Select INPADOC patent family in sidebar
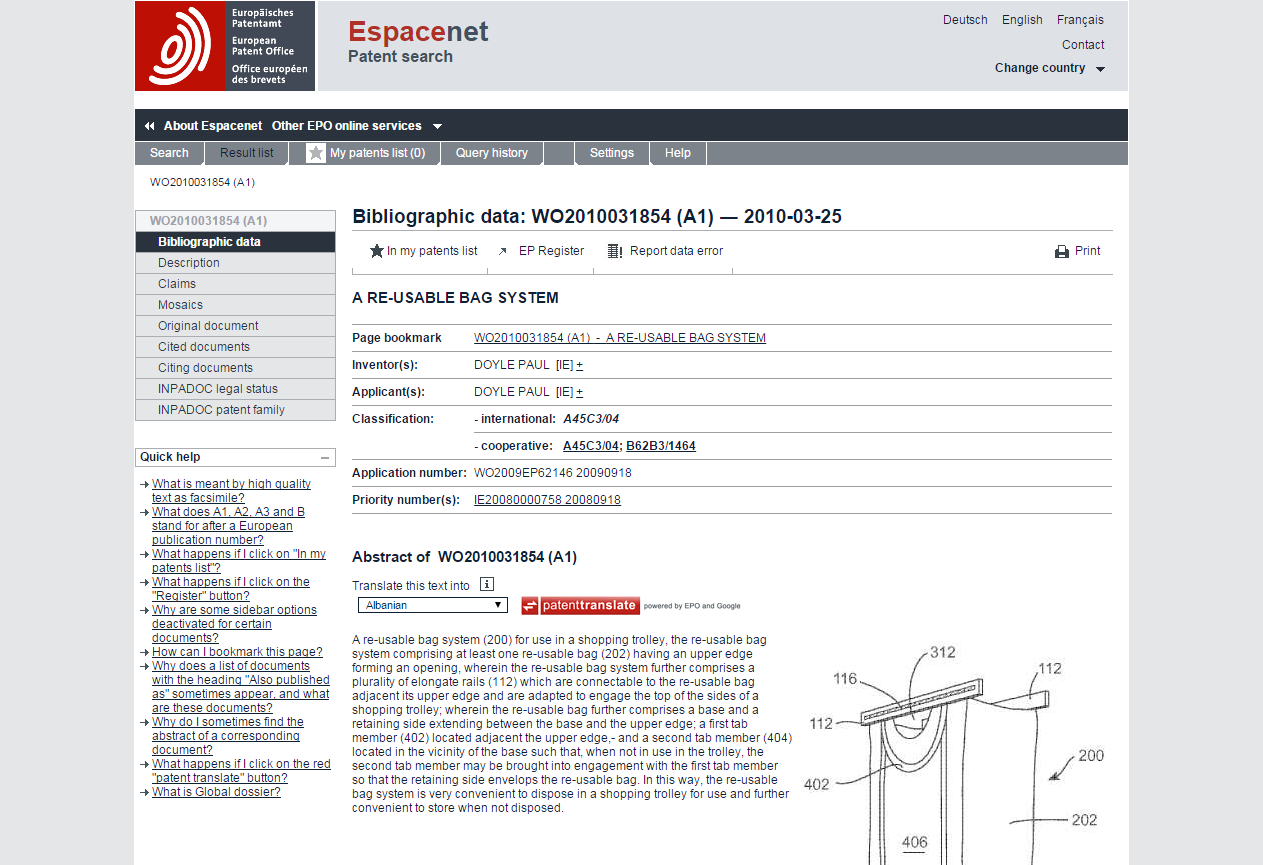1263x865 pixels. pyautogui.click(x=235, y=410)
